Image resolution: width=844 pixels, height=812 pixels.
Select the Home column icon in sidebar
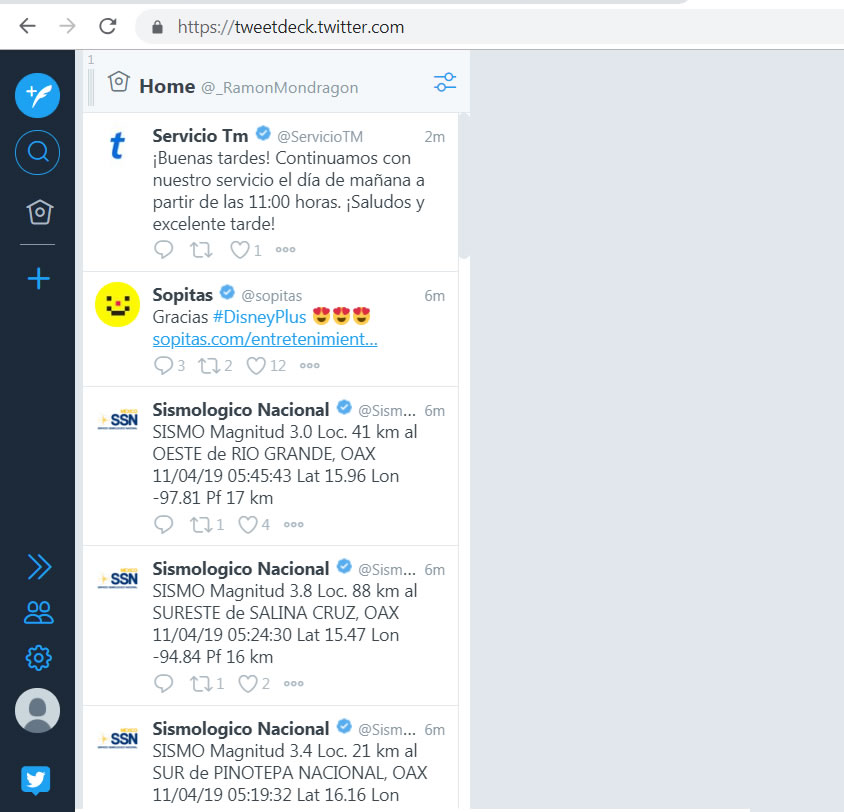coord(39,211)
